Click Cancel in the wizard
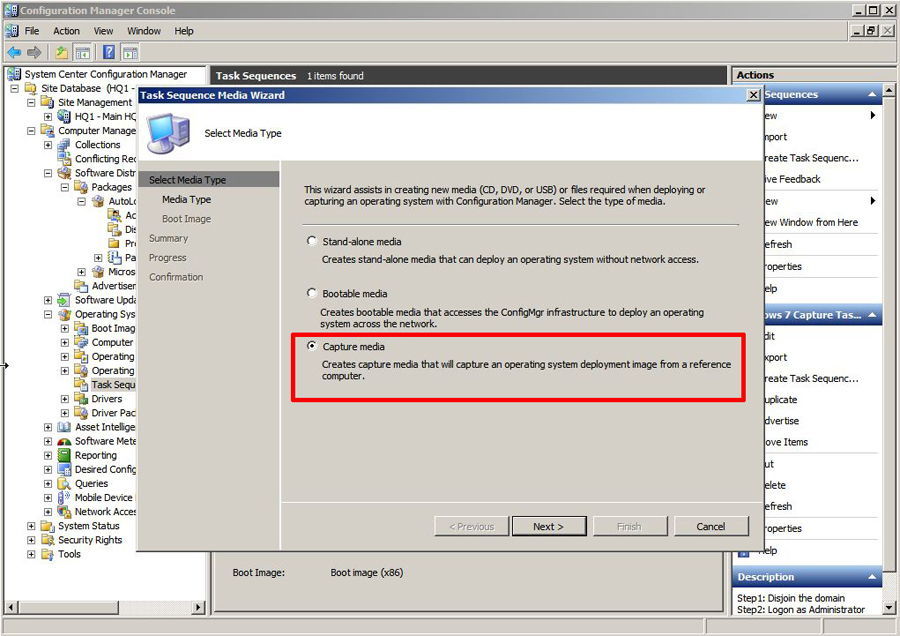 click(x=711, y=526)
